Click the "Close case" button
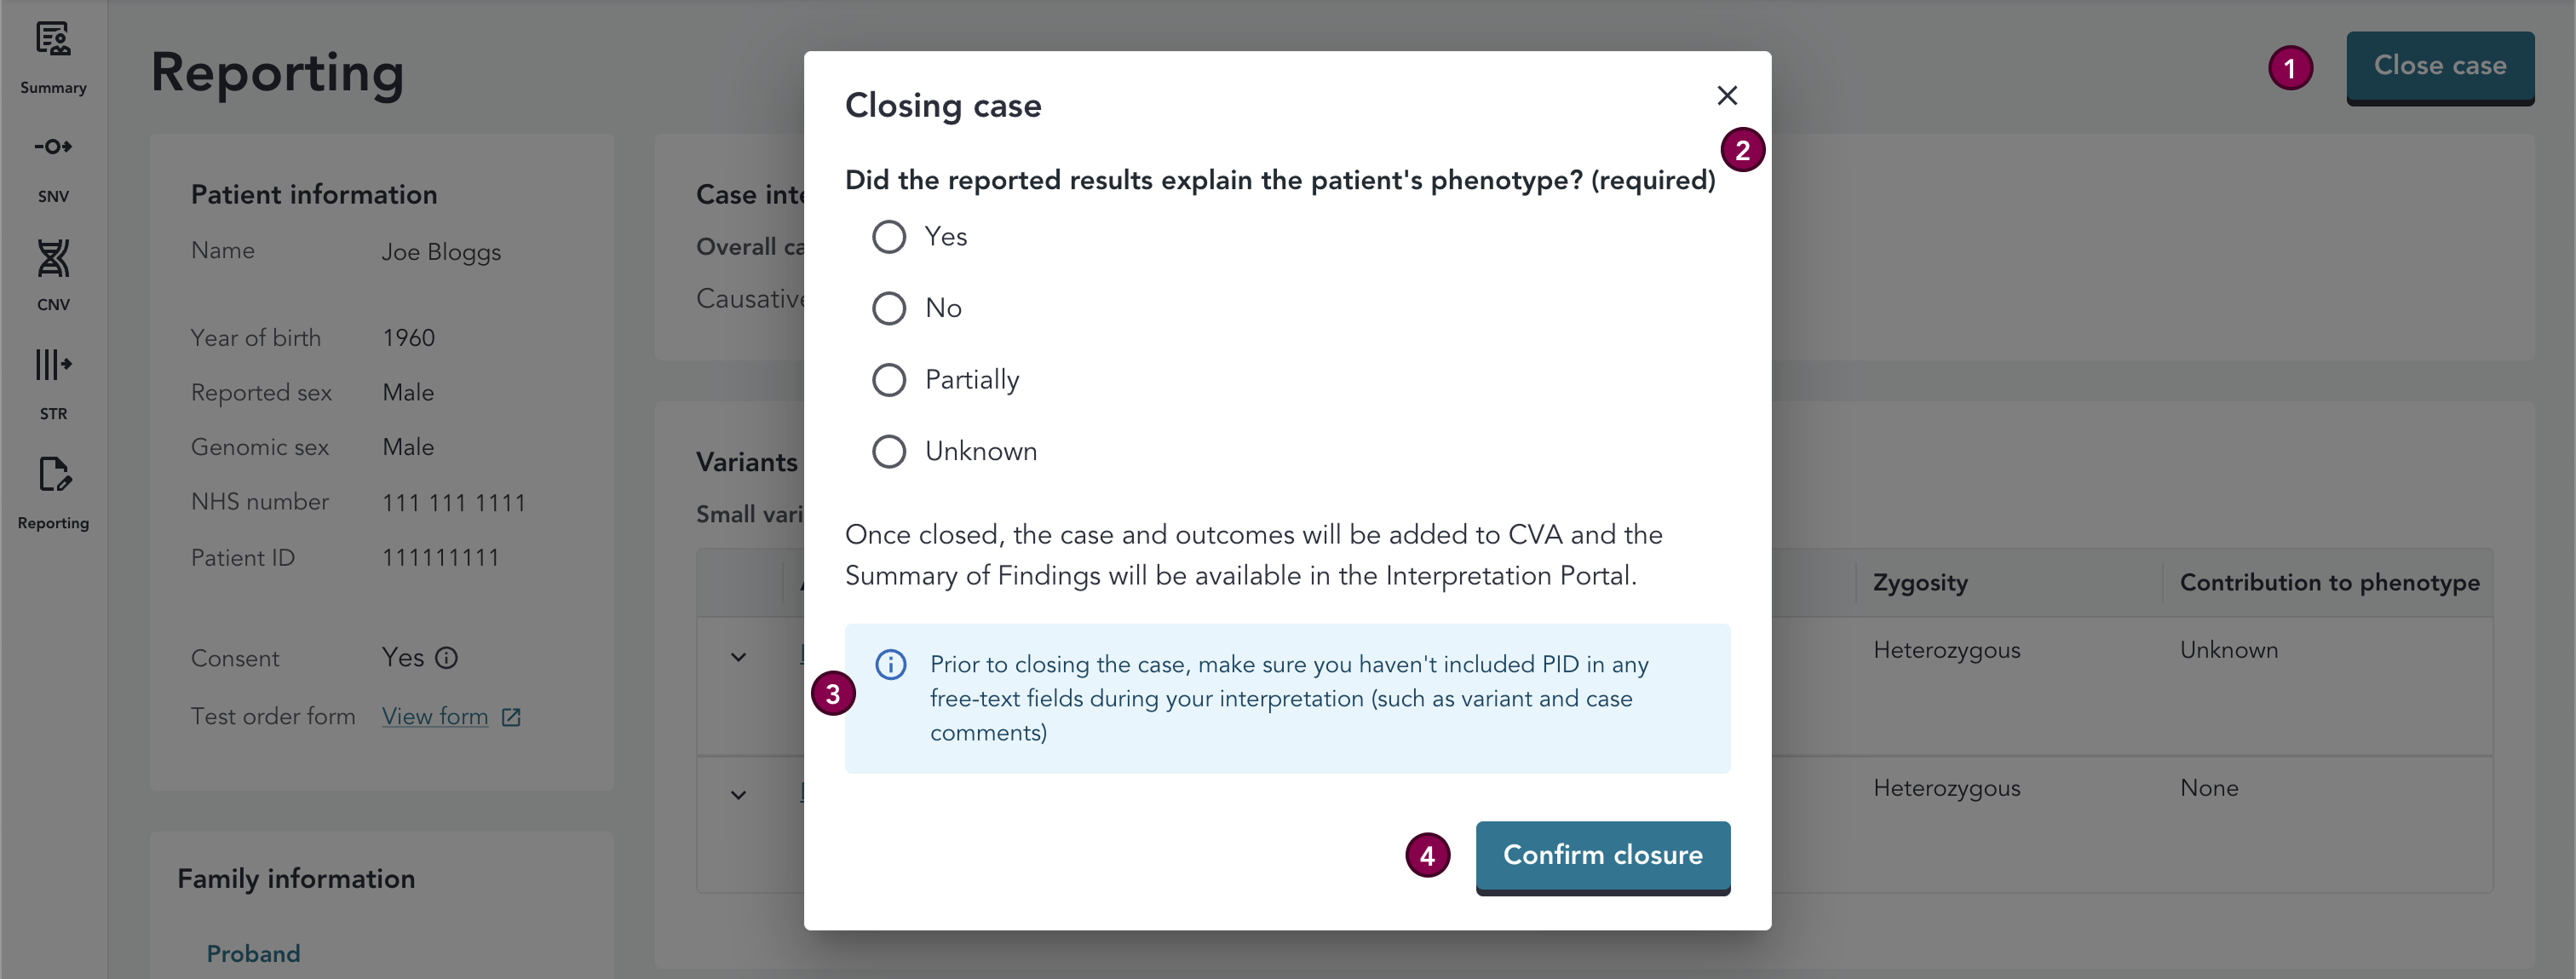The image size is (2576, 979). click(x=2440, y=66)
